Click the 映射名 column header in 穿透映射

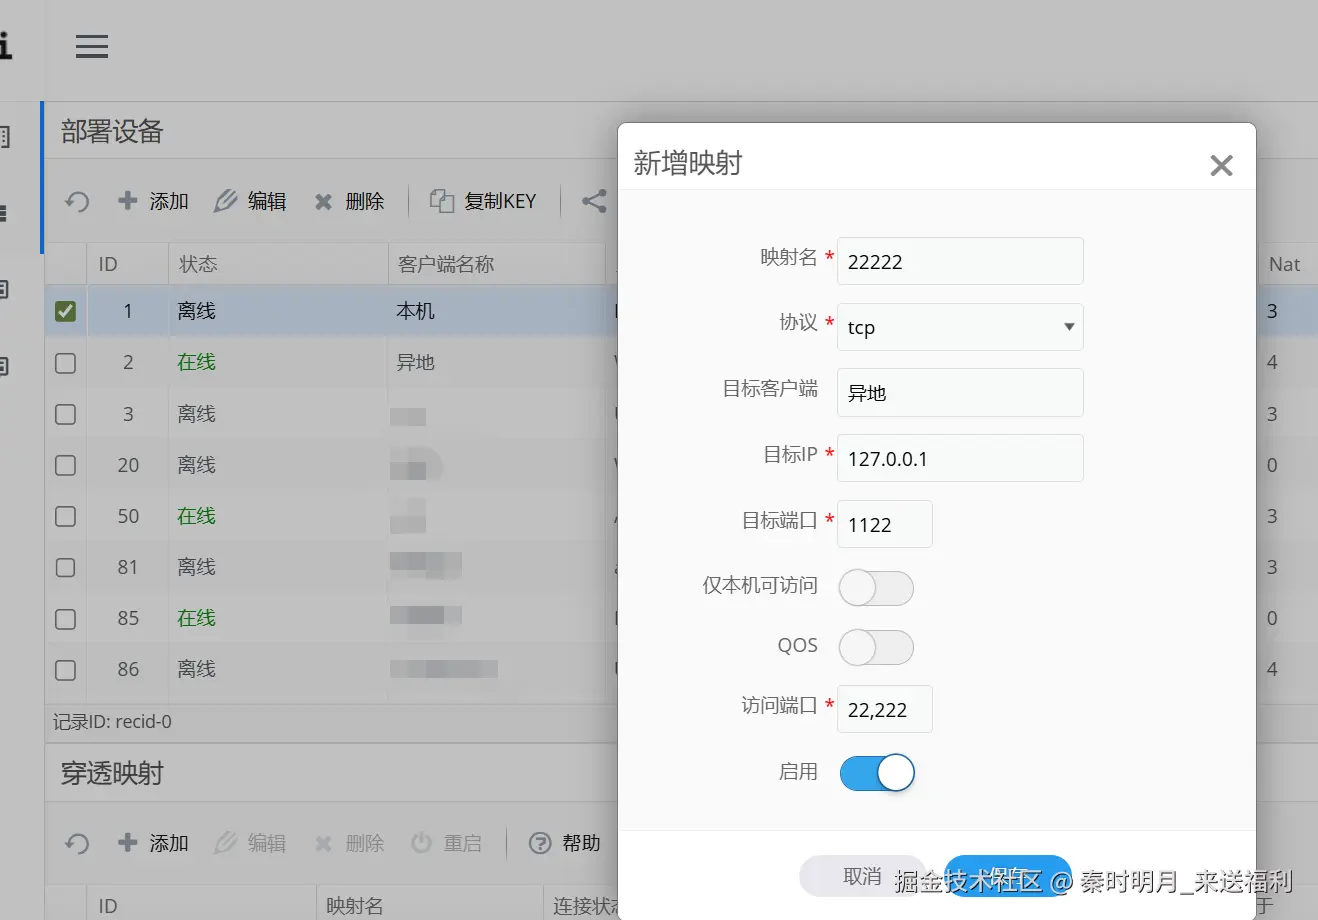click(x=429, y=906)
